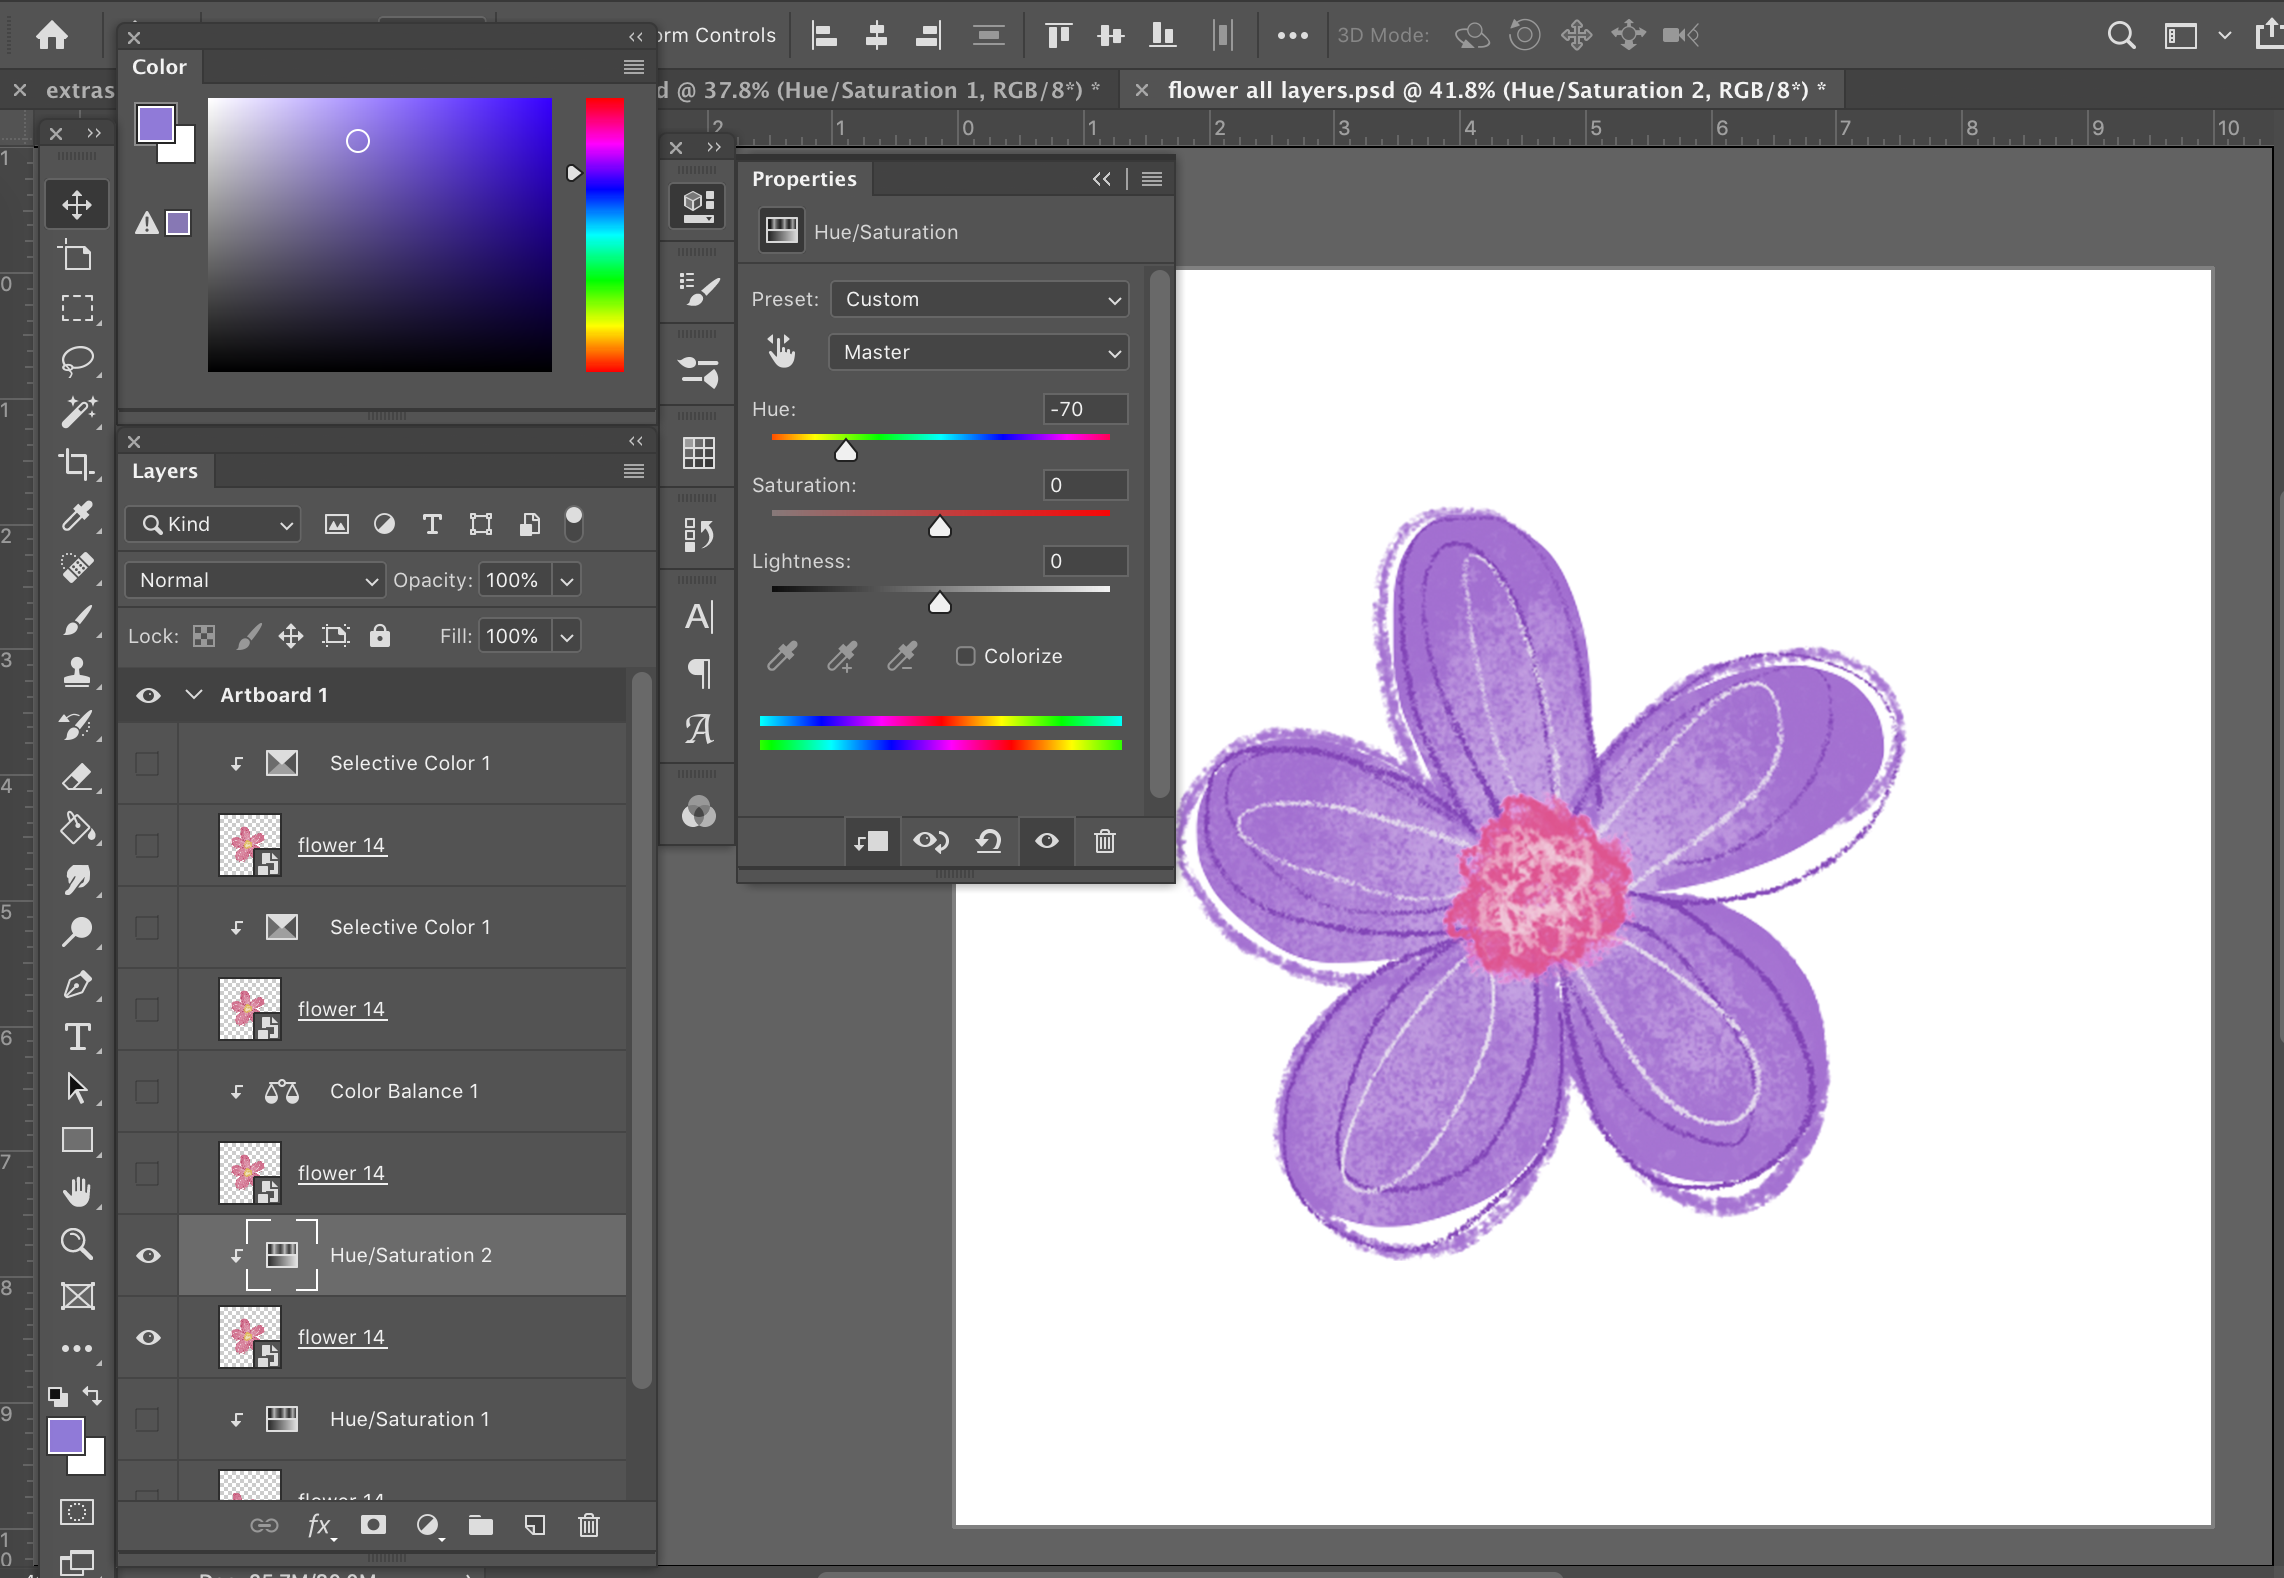Select the Rectangular Marquee tool
This screenshot has width=2284, height=1578.
[x=77, y=307]
